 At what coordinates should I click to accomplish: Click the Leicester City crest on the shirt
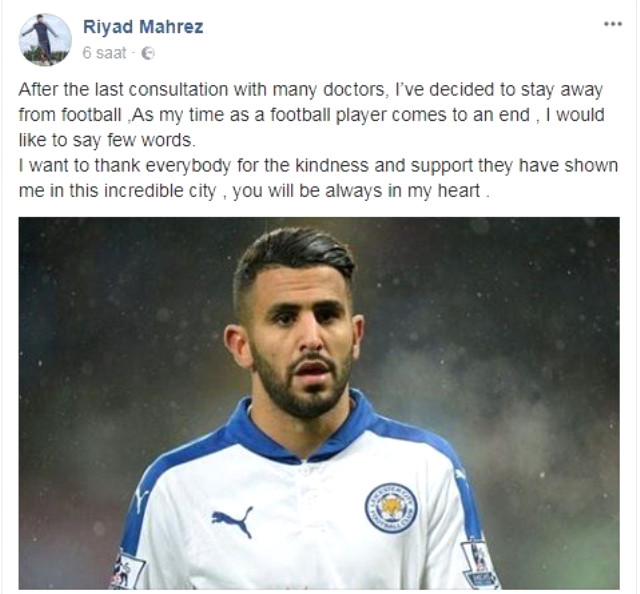pyautogui.click(x=391, y=508)
